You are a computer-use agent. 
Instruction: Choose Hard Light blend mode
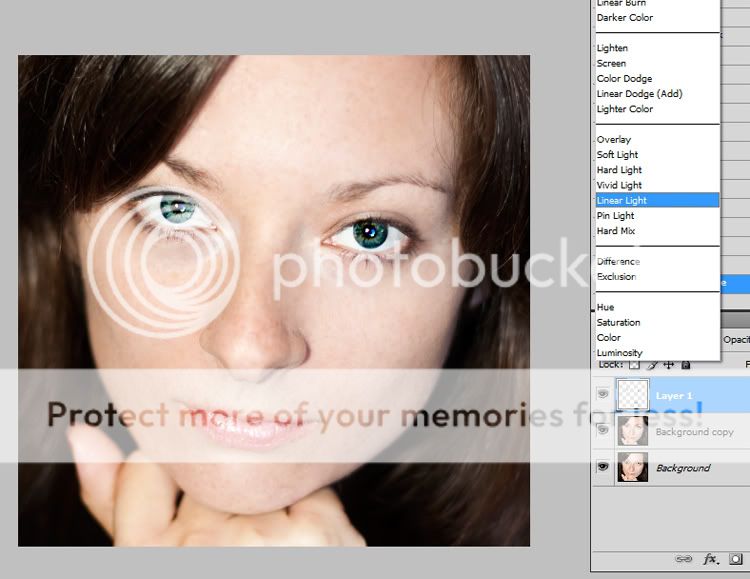click(619, 170)
